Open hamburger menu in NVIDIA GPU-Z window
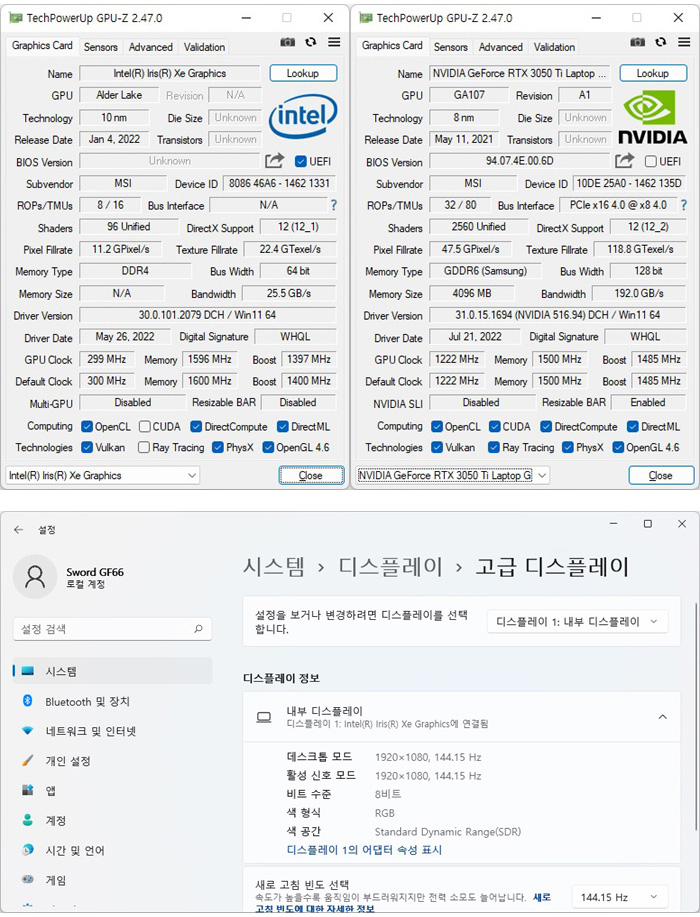The width and height of the screenshot is (700, 917). (x=684, y=42)
